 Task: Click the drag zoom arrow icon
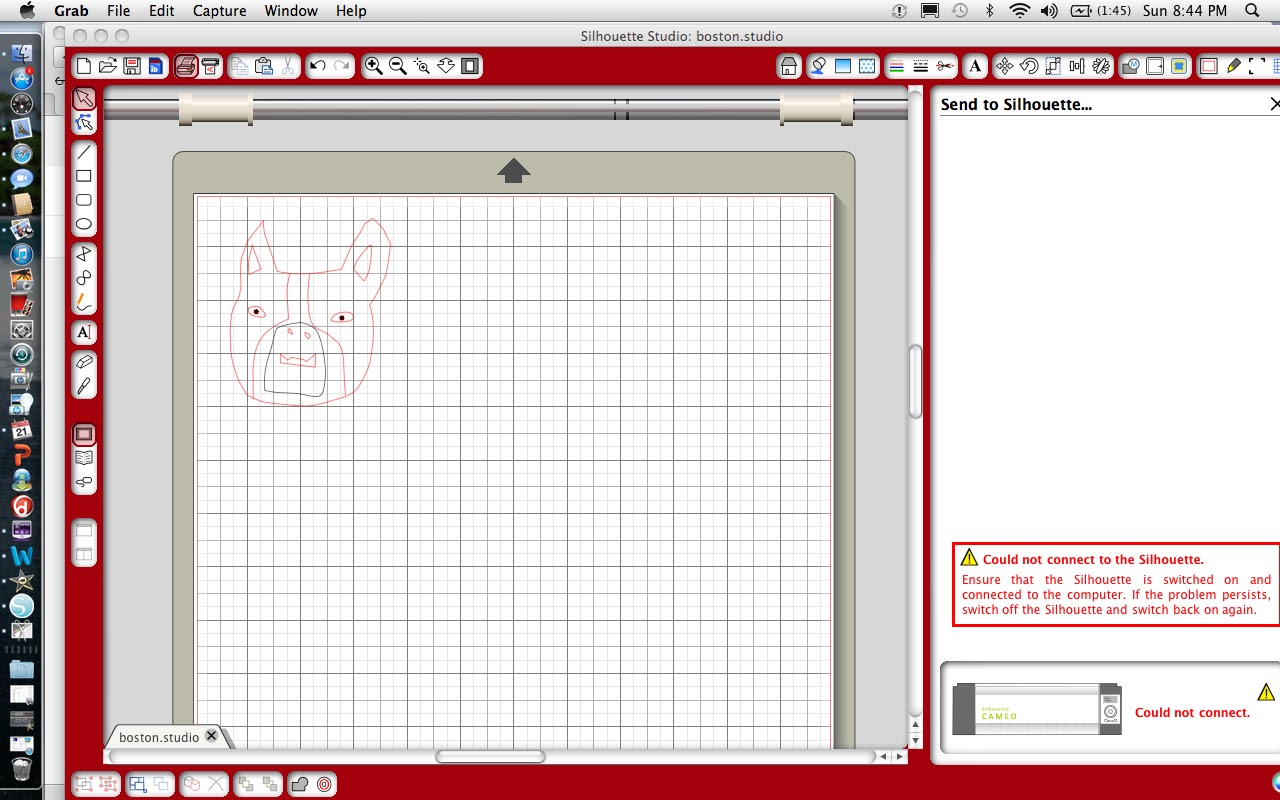coord(446,67)
